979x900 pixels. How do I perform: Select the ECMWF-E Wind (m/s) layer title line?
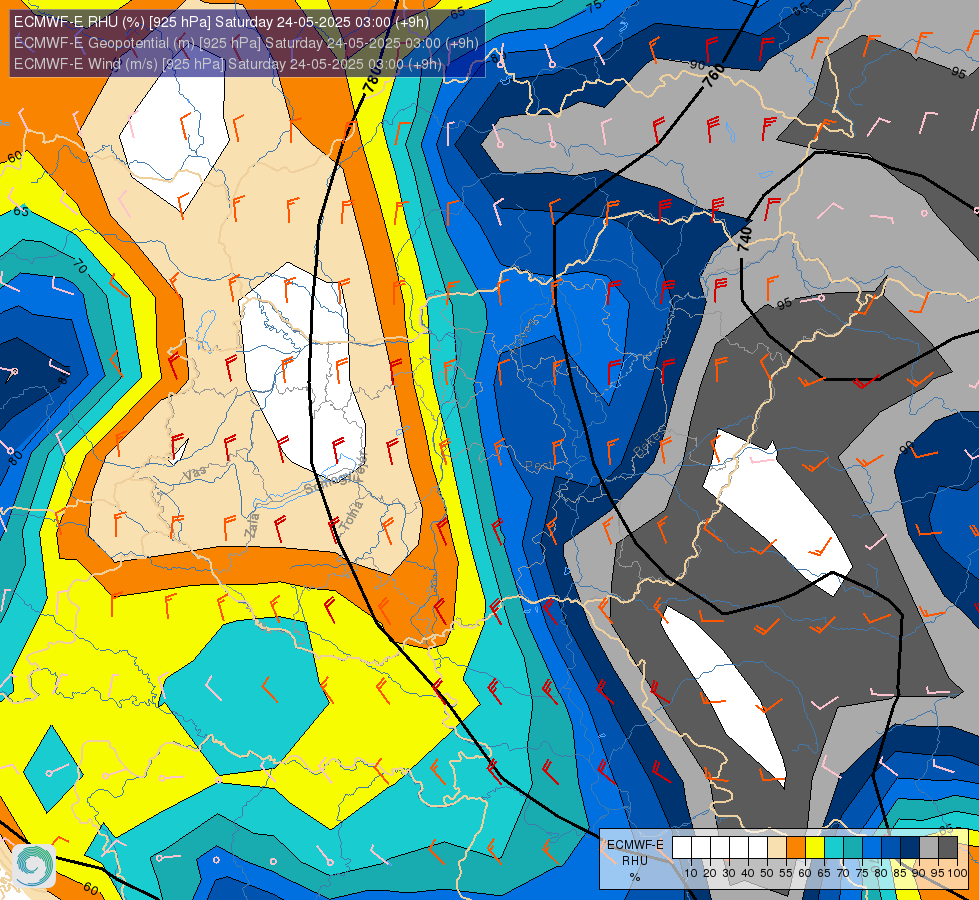coord(228,64)
